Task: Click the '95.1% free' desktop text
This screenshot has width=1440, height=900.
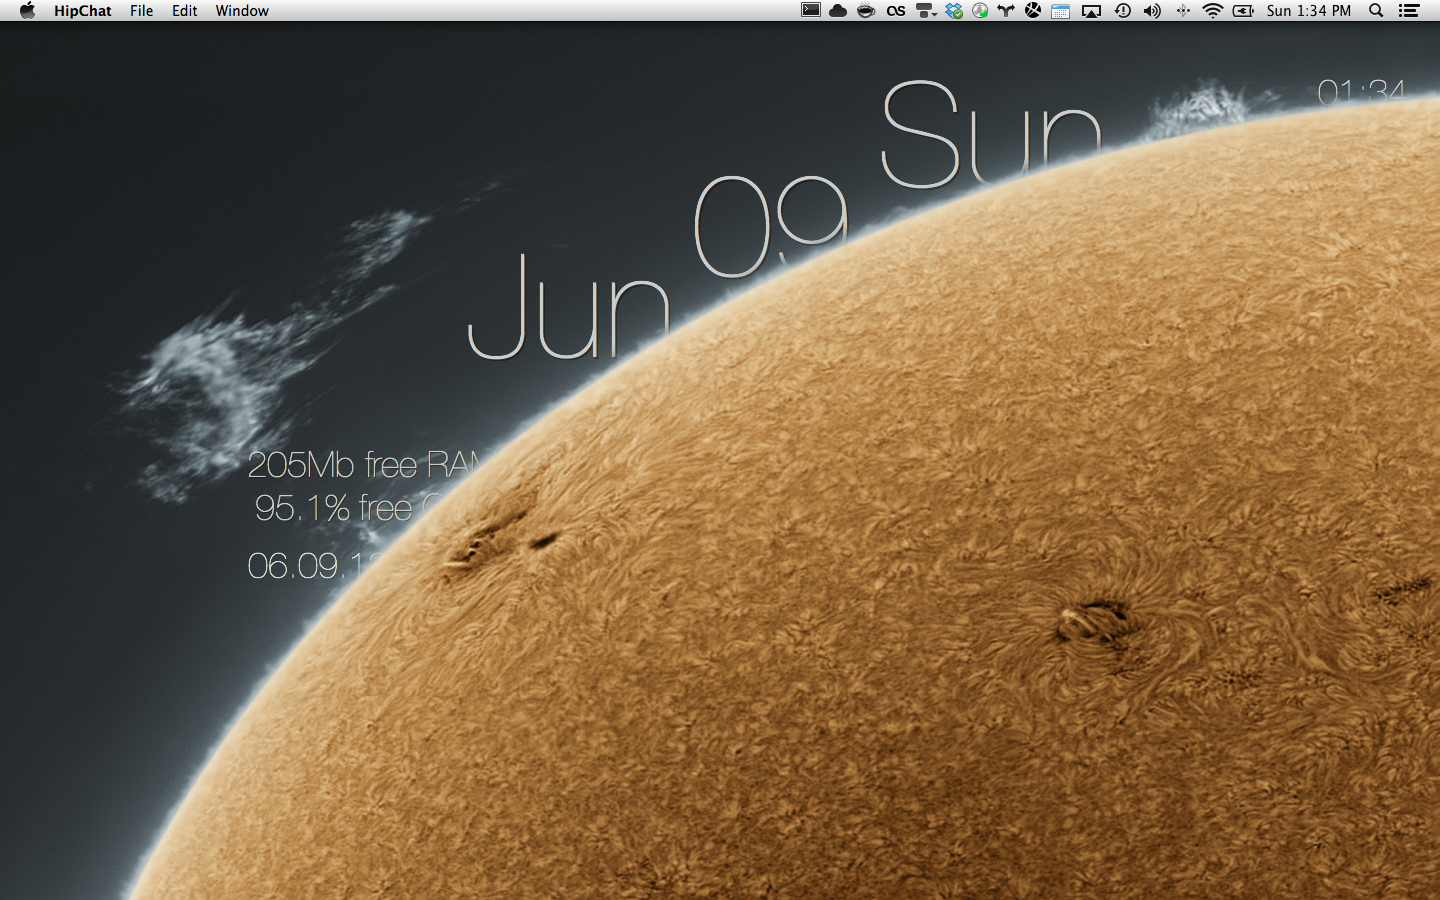Action: 333,508
